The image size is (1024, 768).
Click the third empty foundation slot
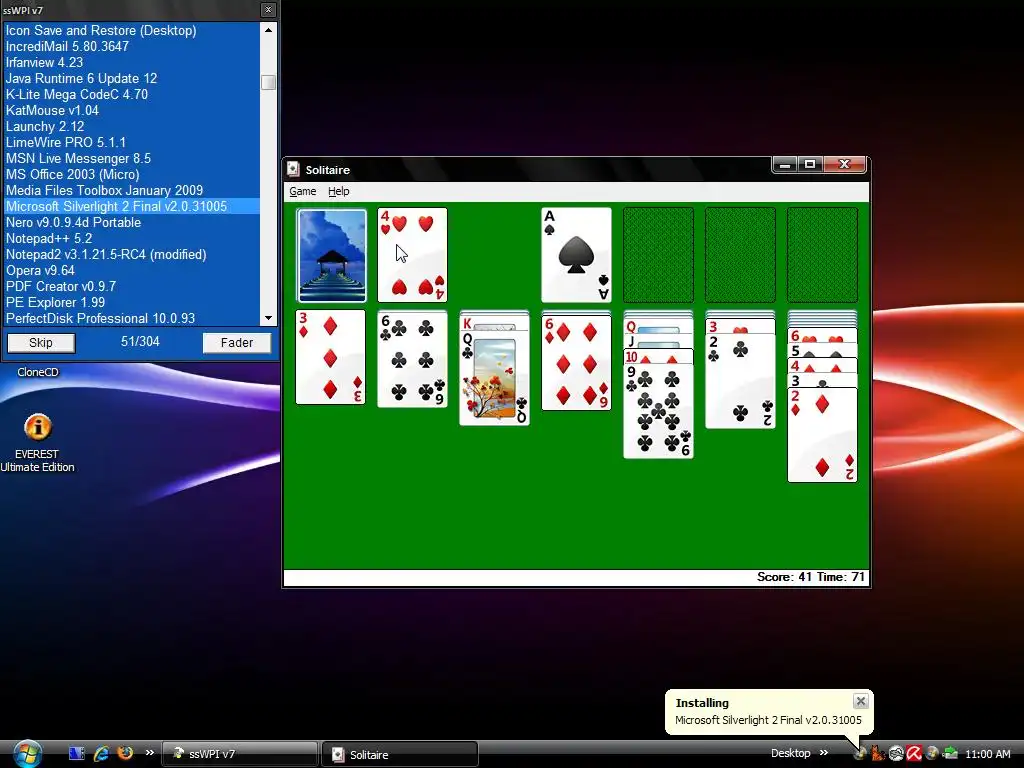click(x=740, y=255)
